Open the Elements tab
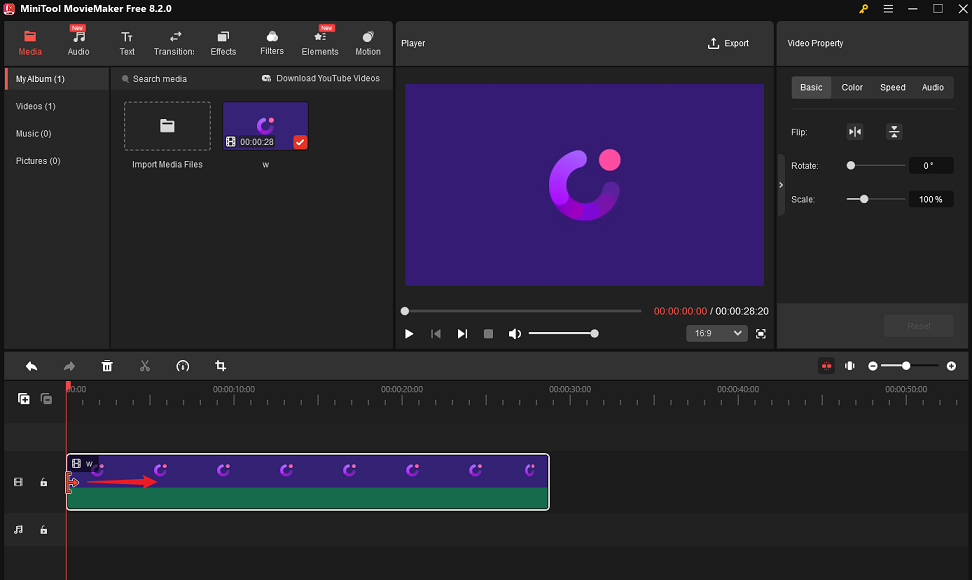 (x=320, y=43)
